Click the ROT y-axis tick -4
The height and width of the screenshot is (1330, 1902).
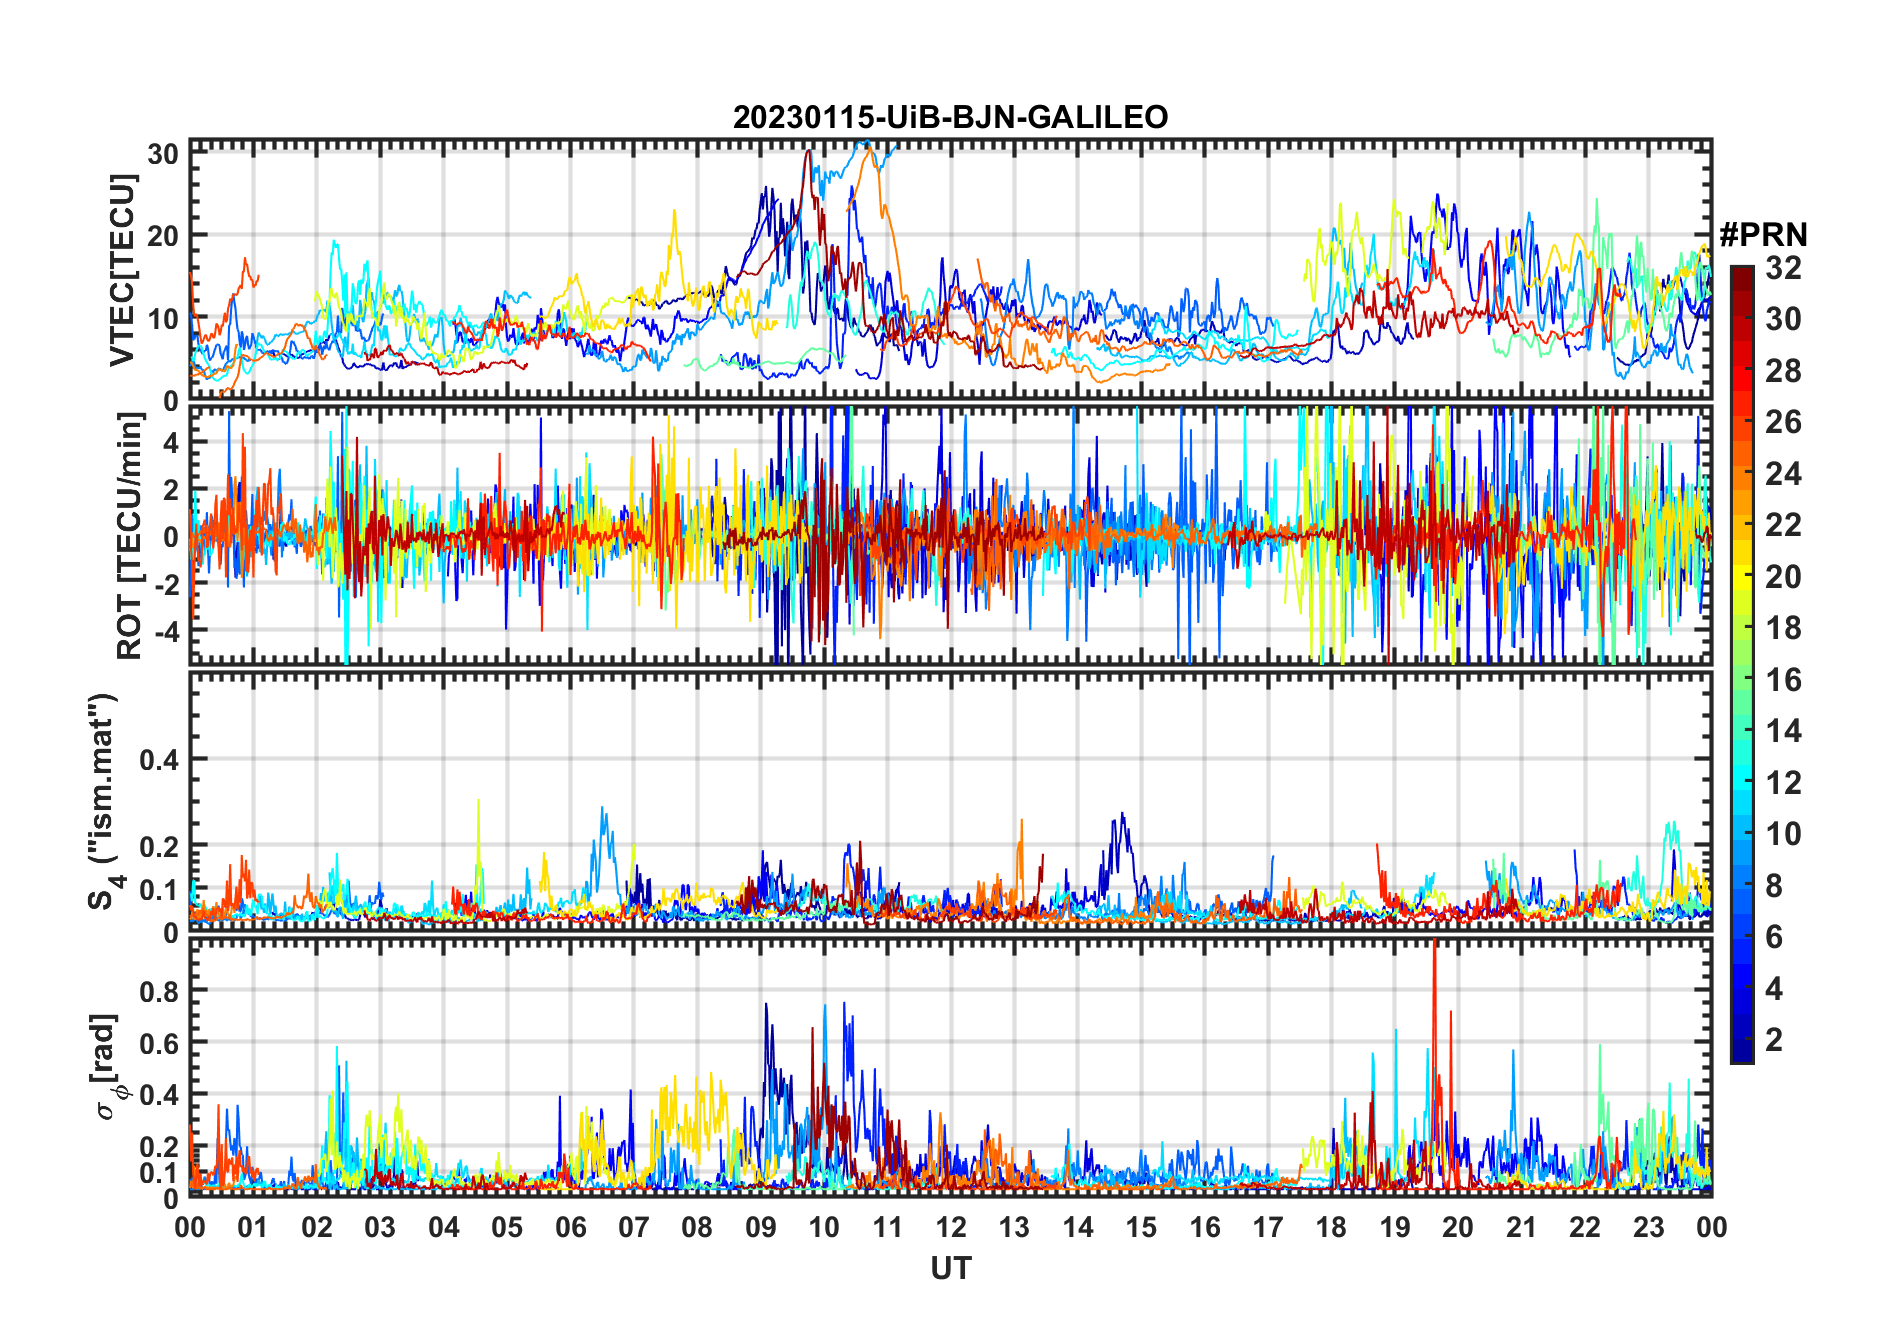pyautogui.click(x=166, y=631)
